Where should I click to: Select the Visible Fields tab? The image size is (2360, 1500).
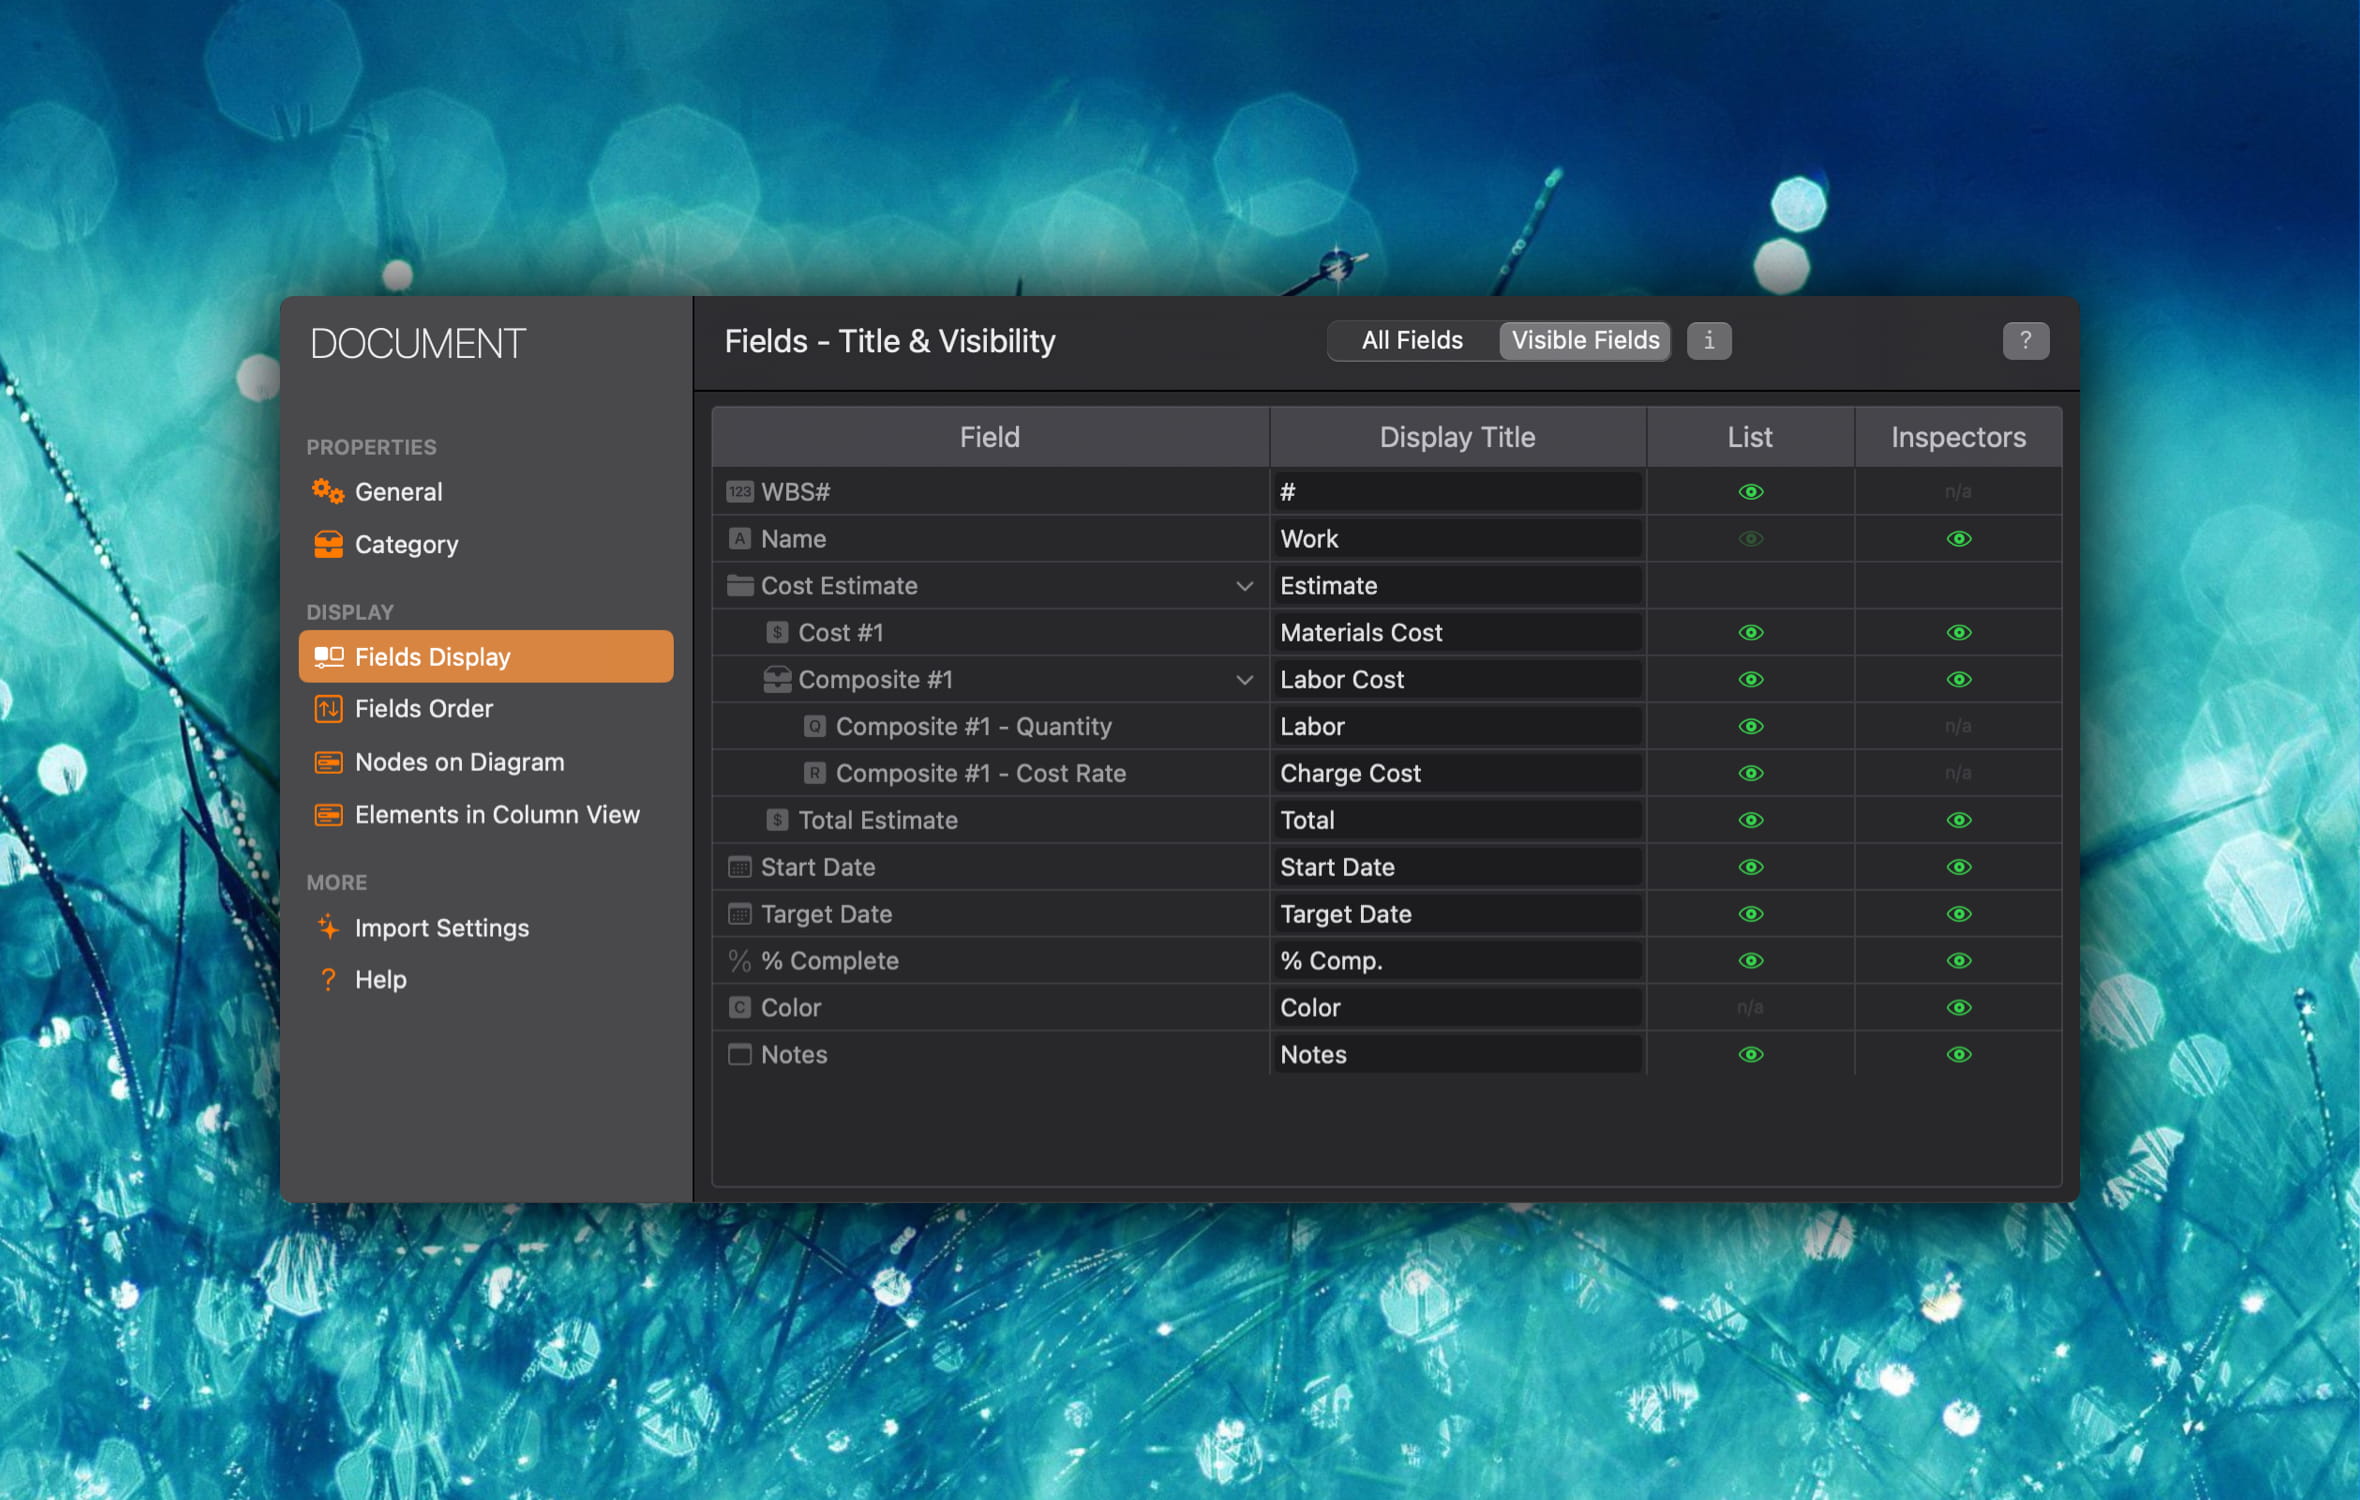1584,341
